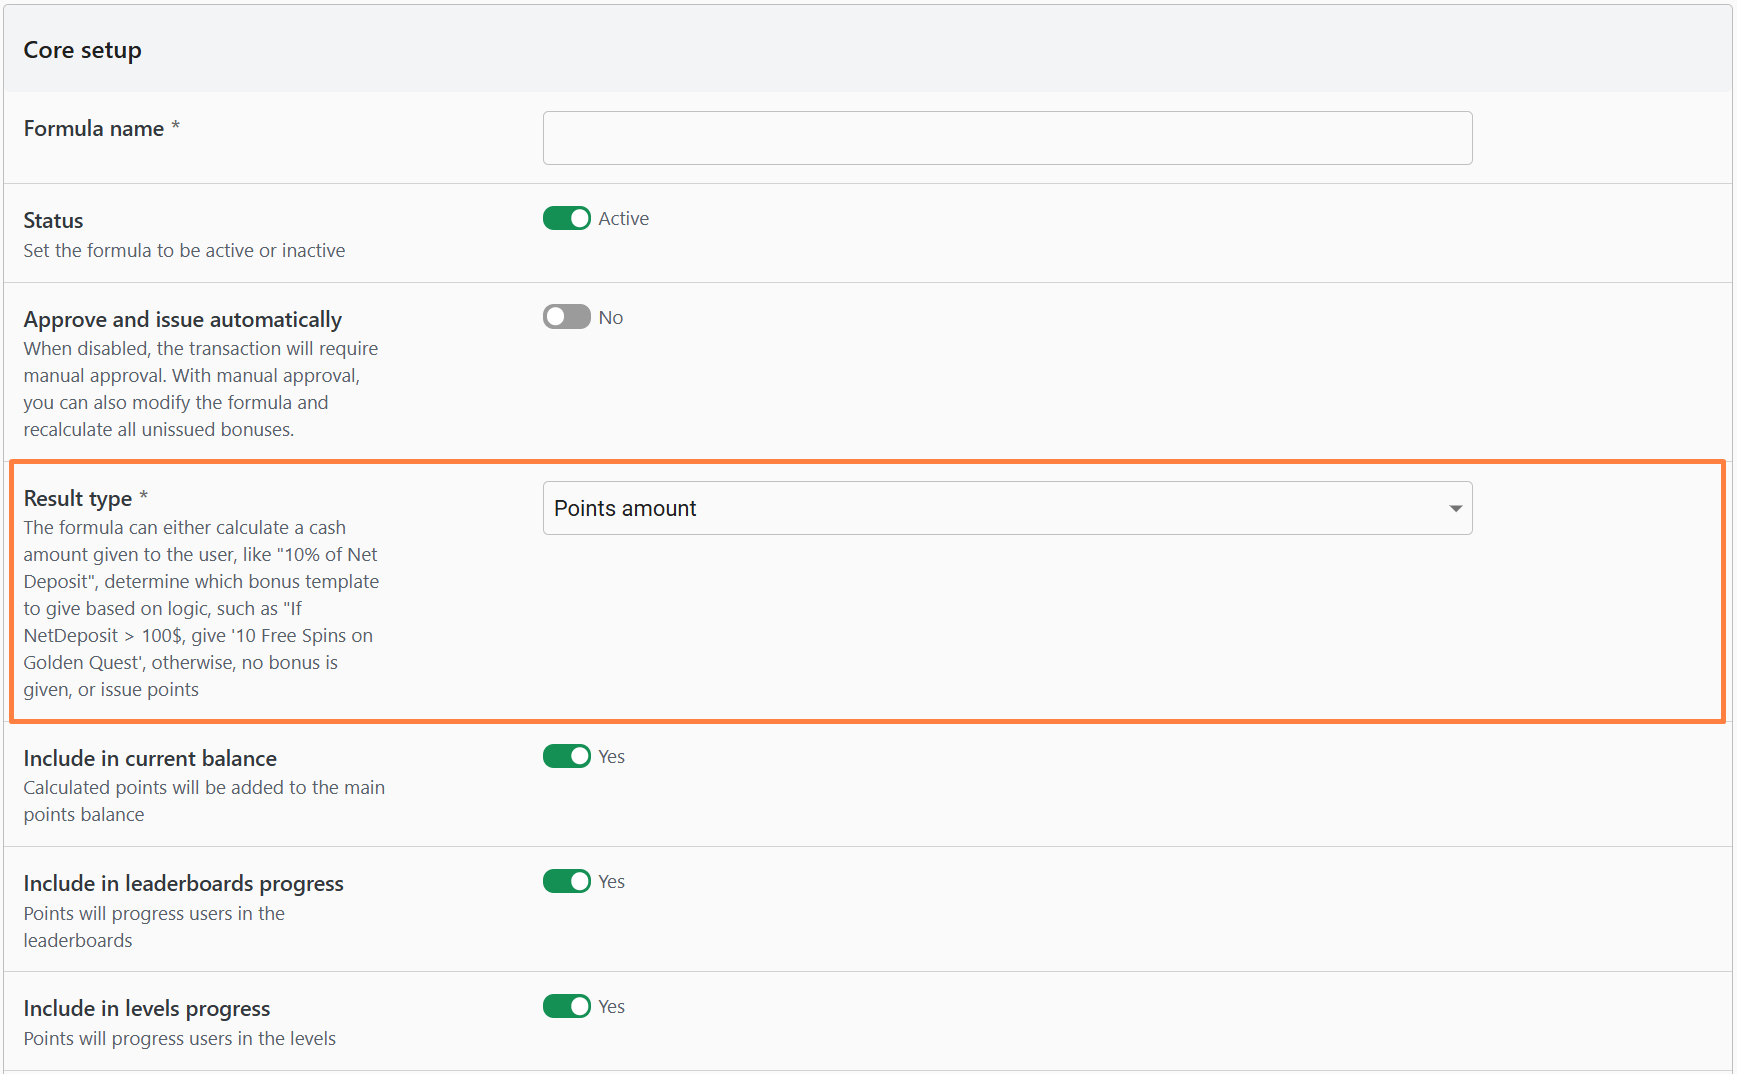Switch off Include in leaderboards progress
Viewport: 1737px width, 1074px height.
point(566,881)
